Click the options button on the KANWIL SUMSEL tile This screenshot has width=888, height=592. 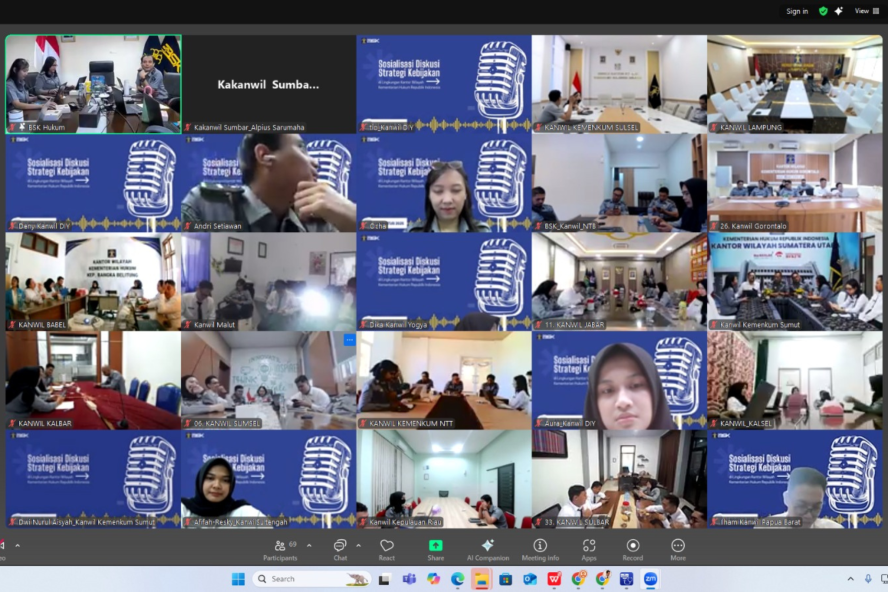point(349,340)
